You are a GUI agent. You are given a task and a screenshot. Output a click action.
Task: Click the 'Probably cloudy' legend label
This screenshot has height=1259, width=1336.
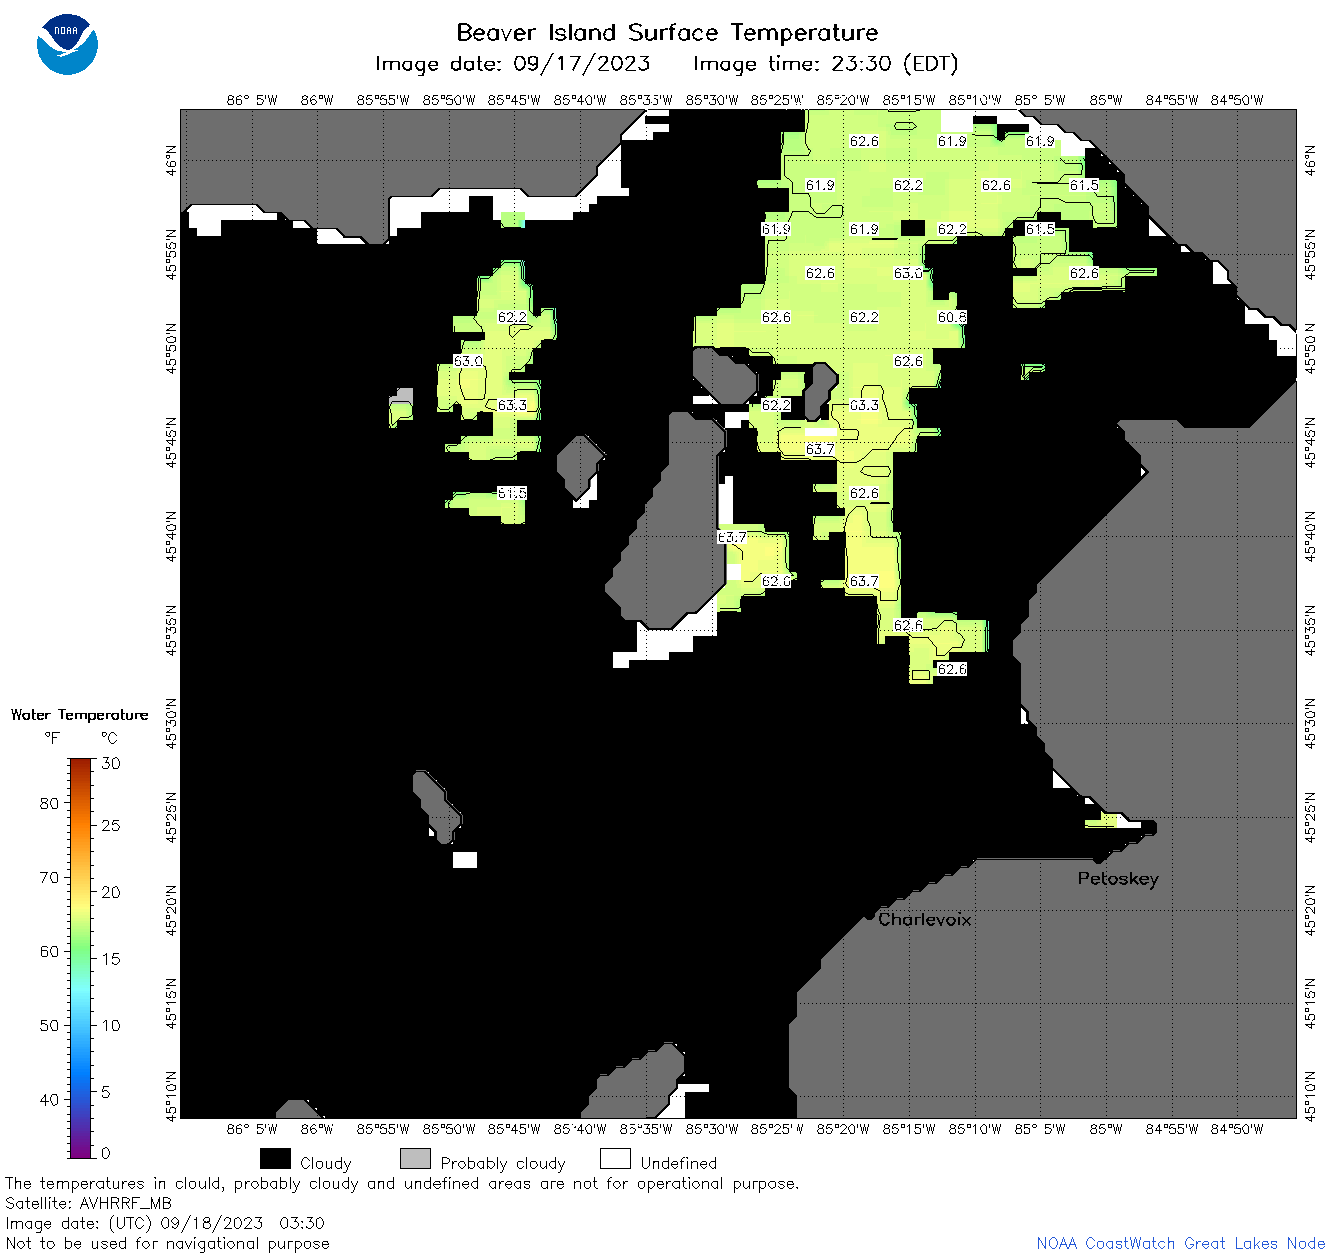point(503,1163)
